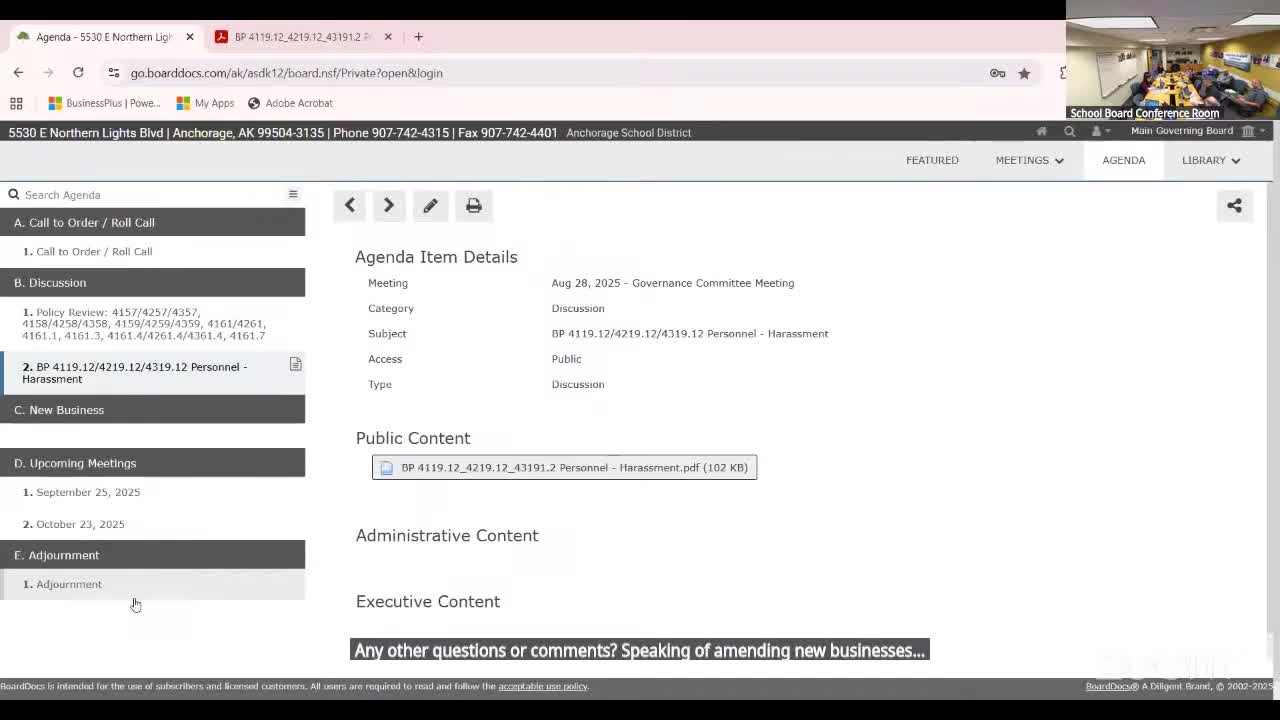Select the AGENDA tab
This screenshot has width=1280, height=720.
1124,160
